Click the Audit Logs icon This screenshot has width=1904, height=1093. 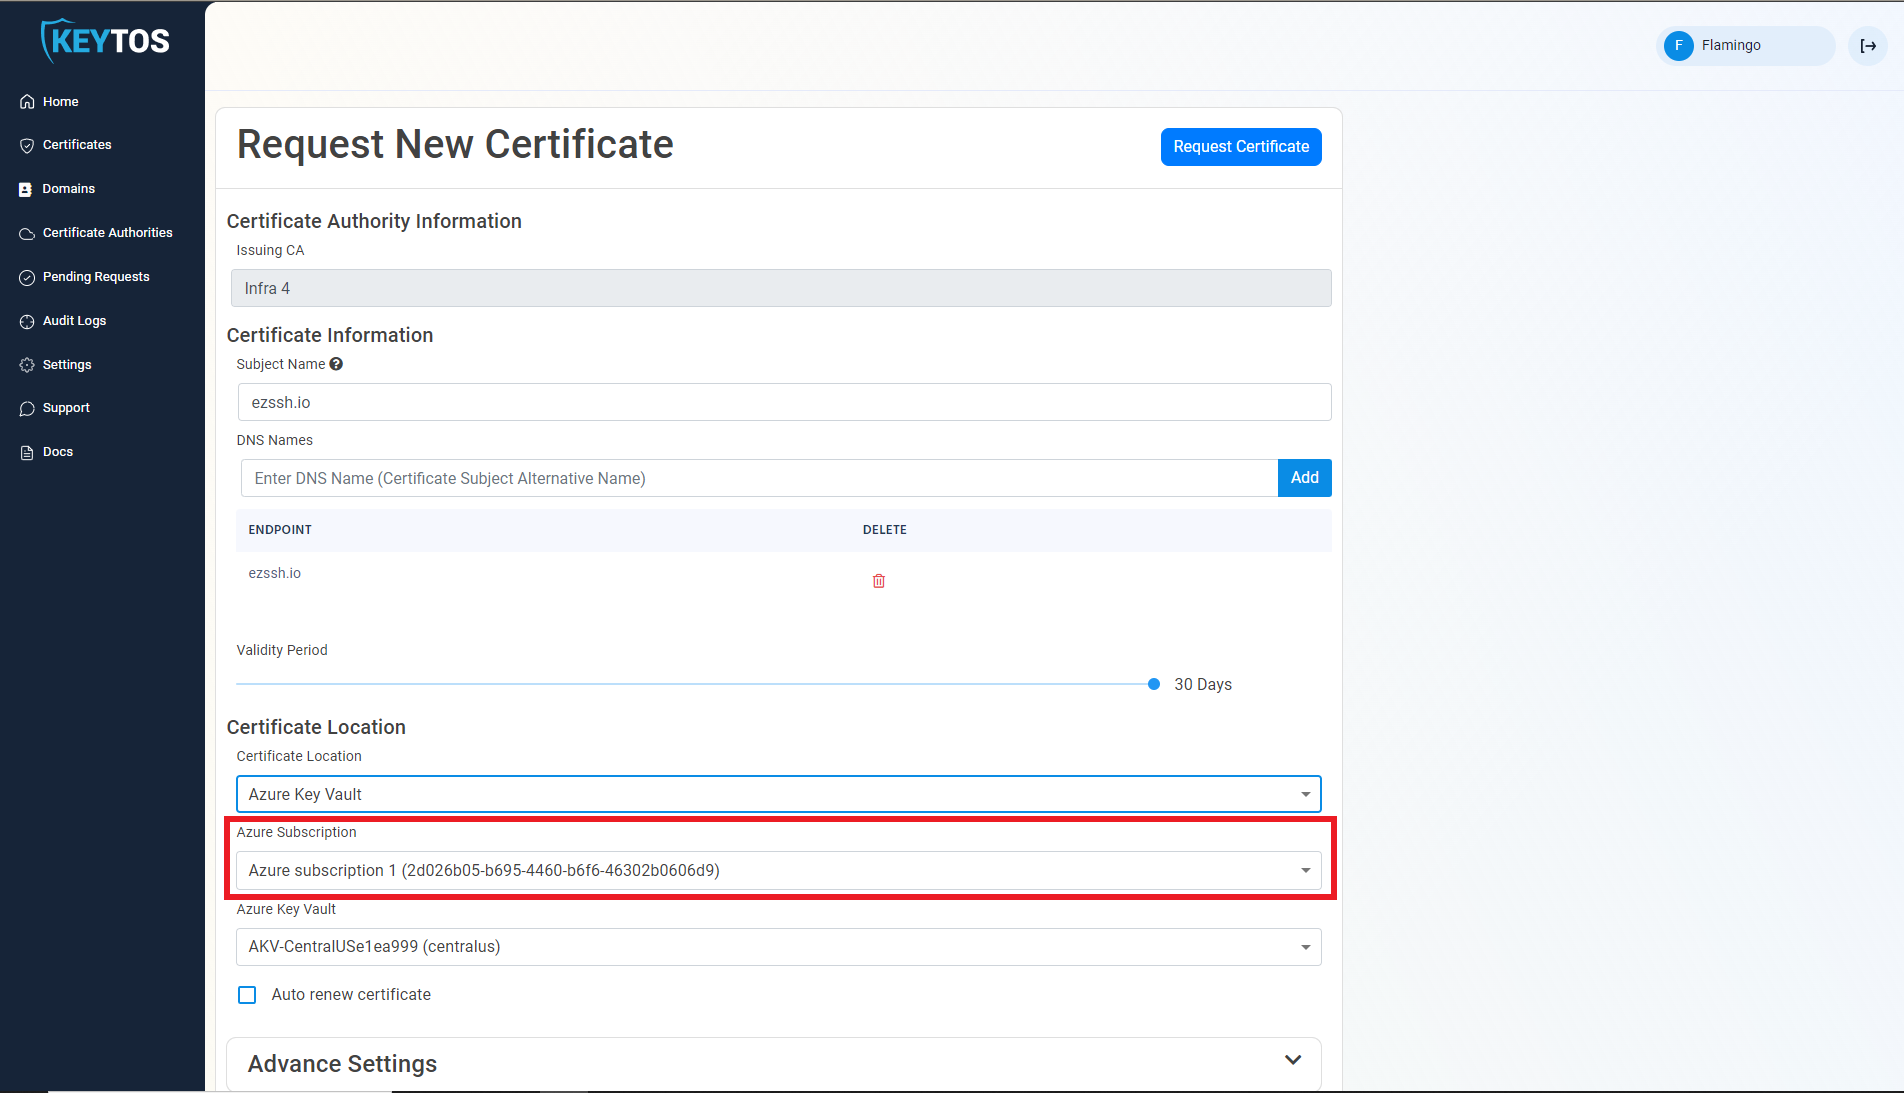coord(27,321)
